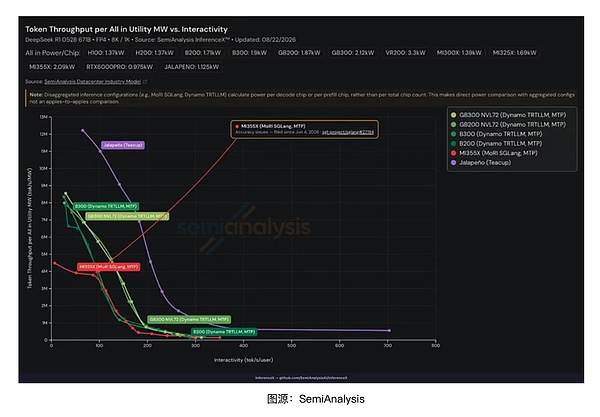This screenshot has height=417, width=600.
Task: Click the 'All in Power/Chip:' label
Action: 53,53
